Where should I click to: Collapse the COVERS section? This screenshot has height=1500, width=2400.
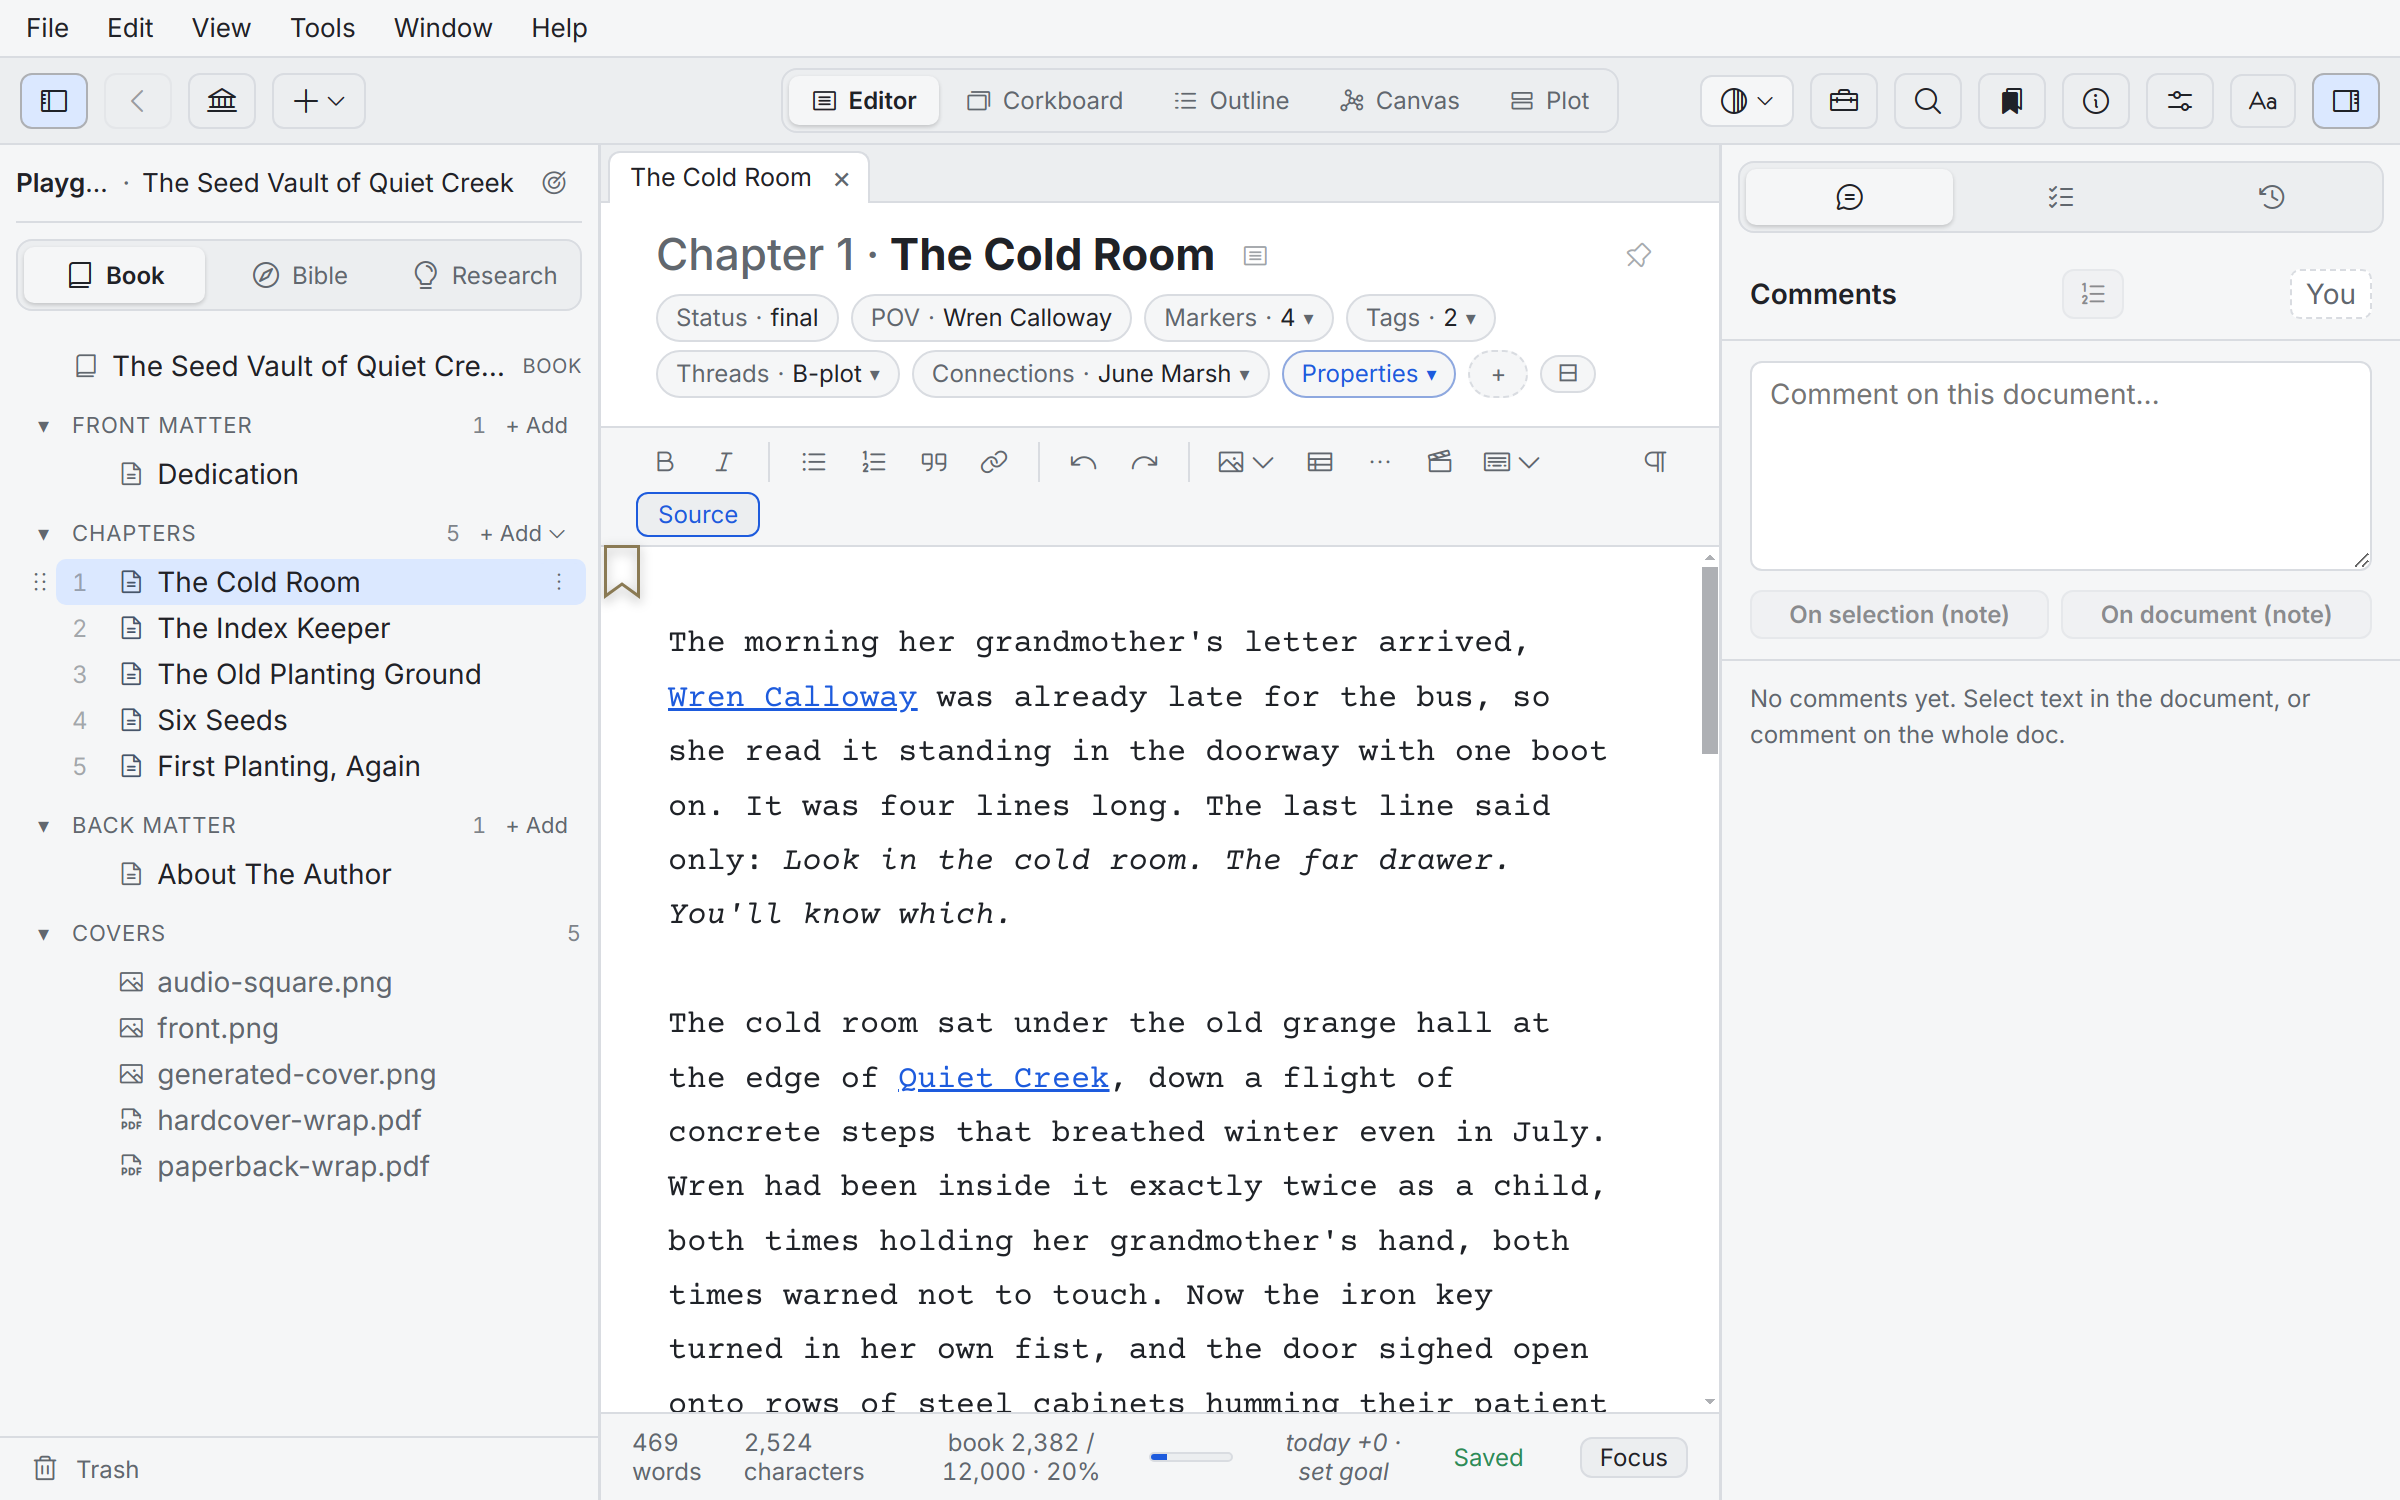pyautogui.click(x=43, y=933)
